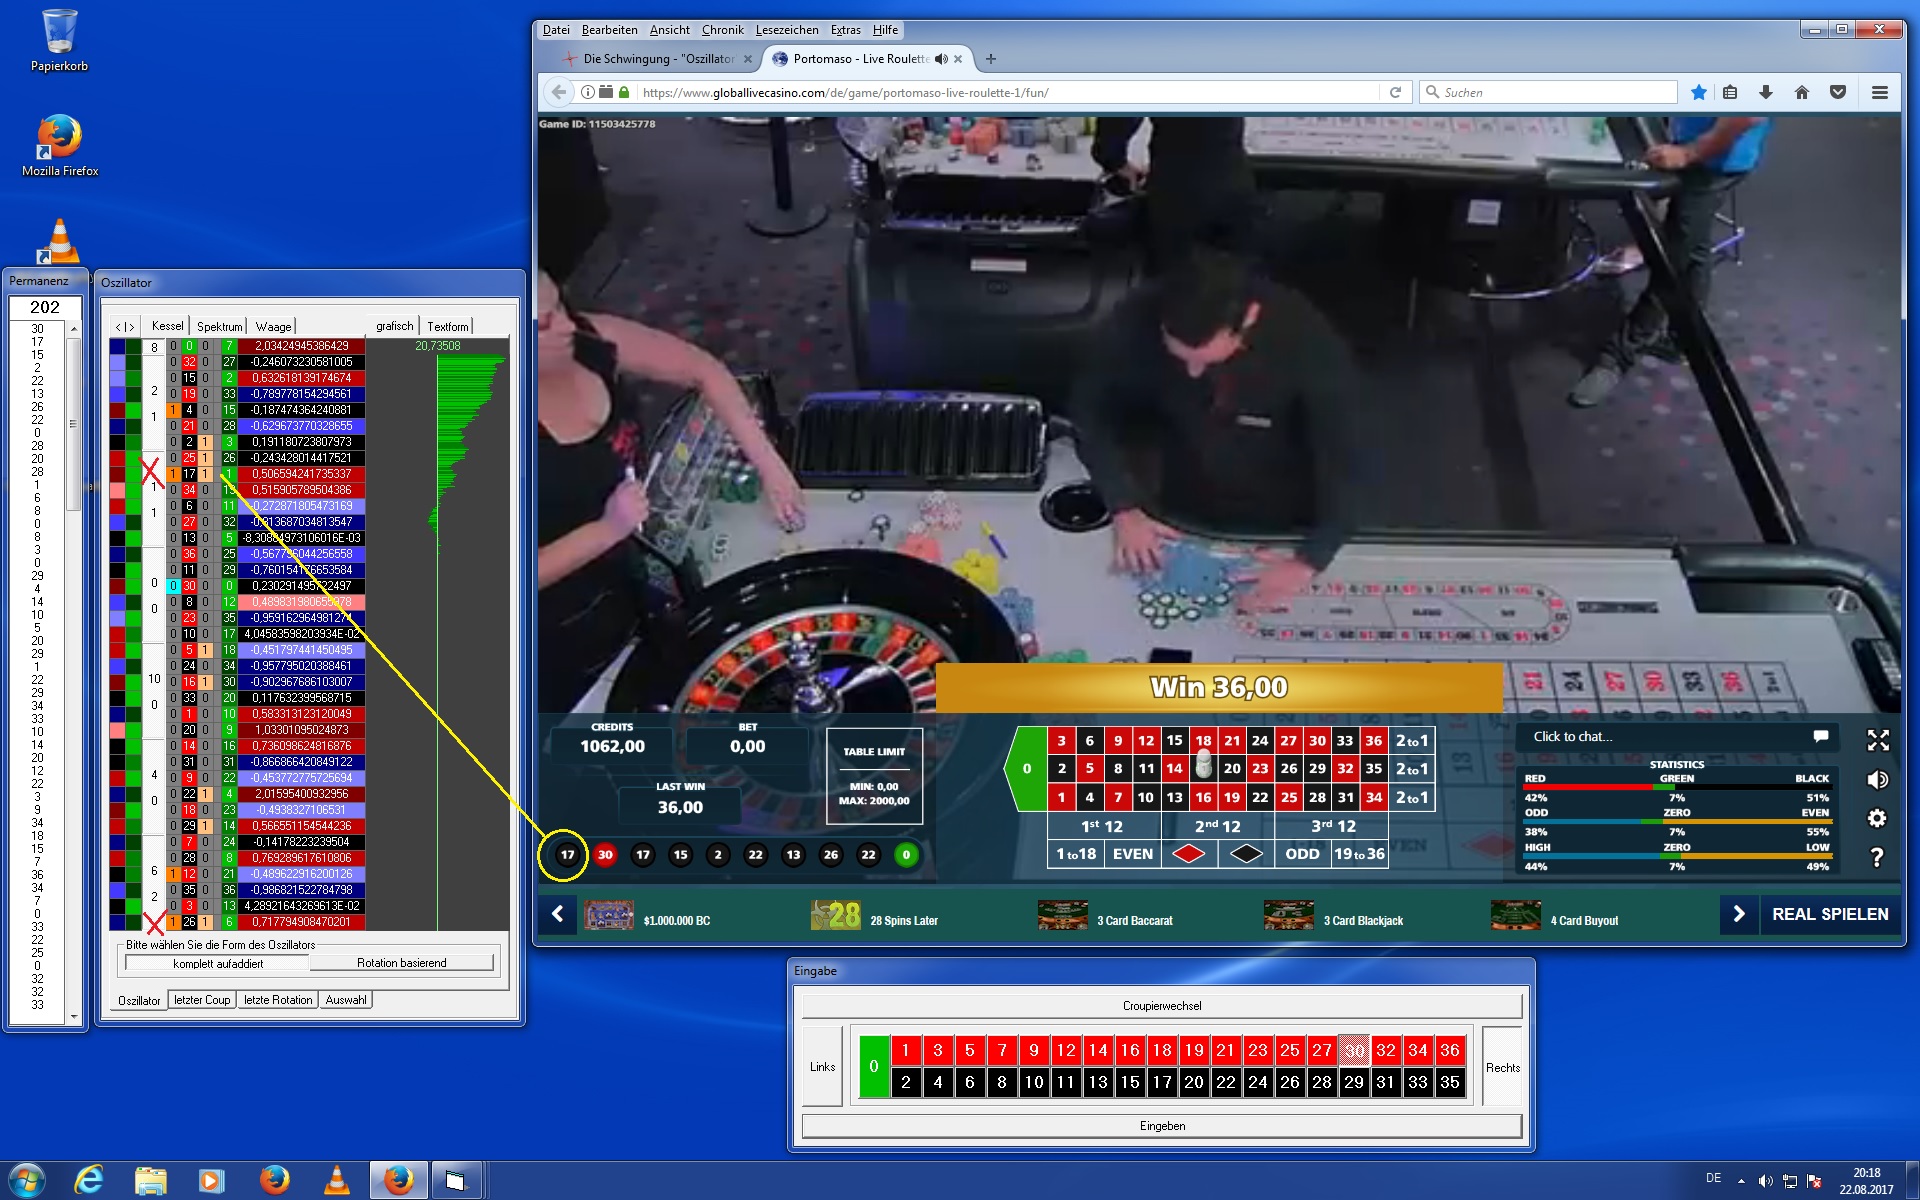
Task: Bet on the red diamond
Action: [1189, 854]
